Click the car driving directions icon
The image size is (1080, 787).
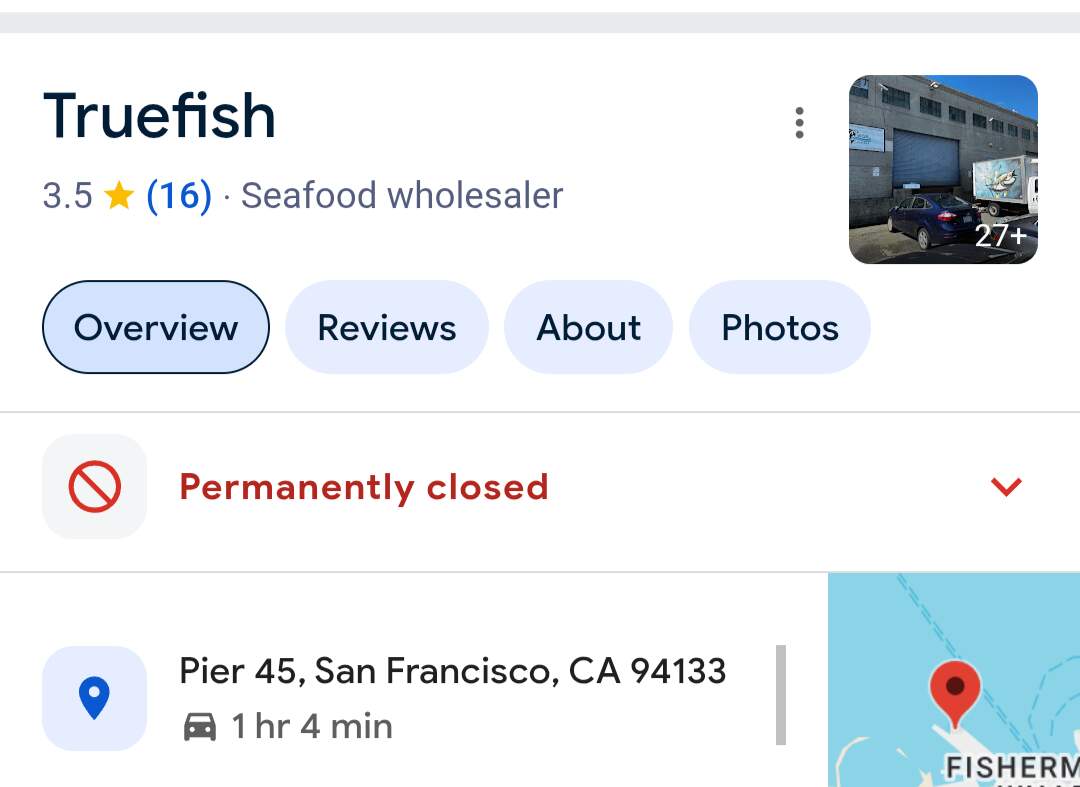(x=200, y=727)
